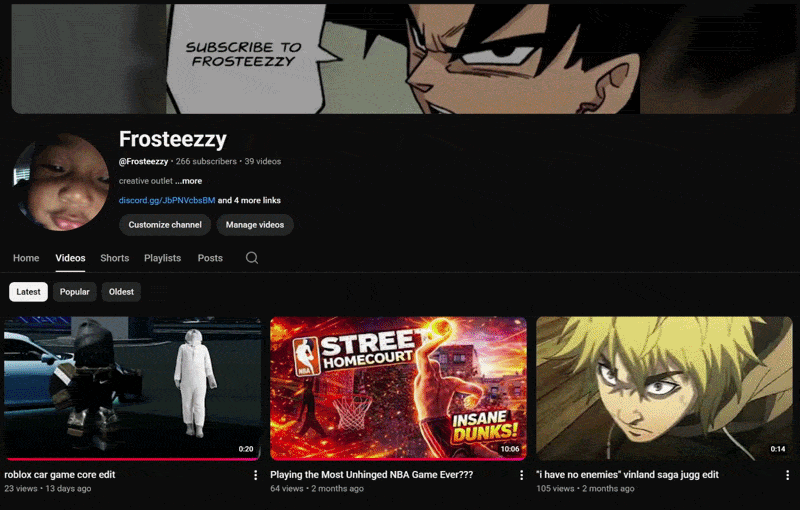Open Playing the Most Unhinged NBA Game title
The width and height of the screenshot is (800, 510).
371,475
